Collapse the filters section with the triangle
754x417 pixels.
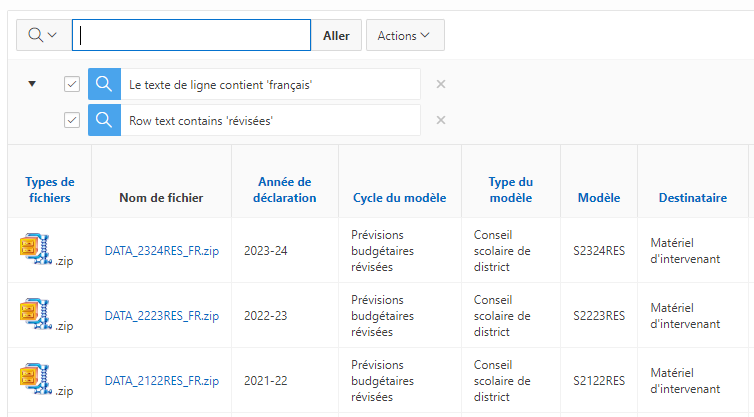(x=32, y=85)
